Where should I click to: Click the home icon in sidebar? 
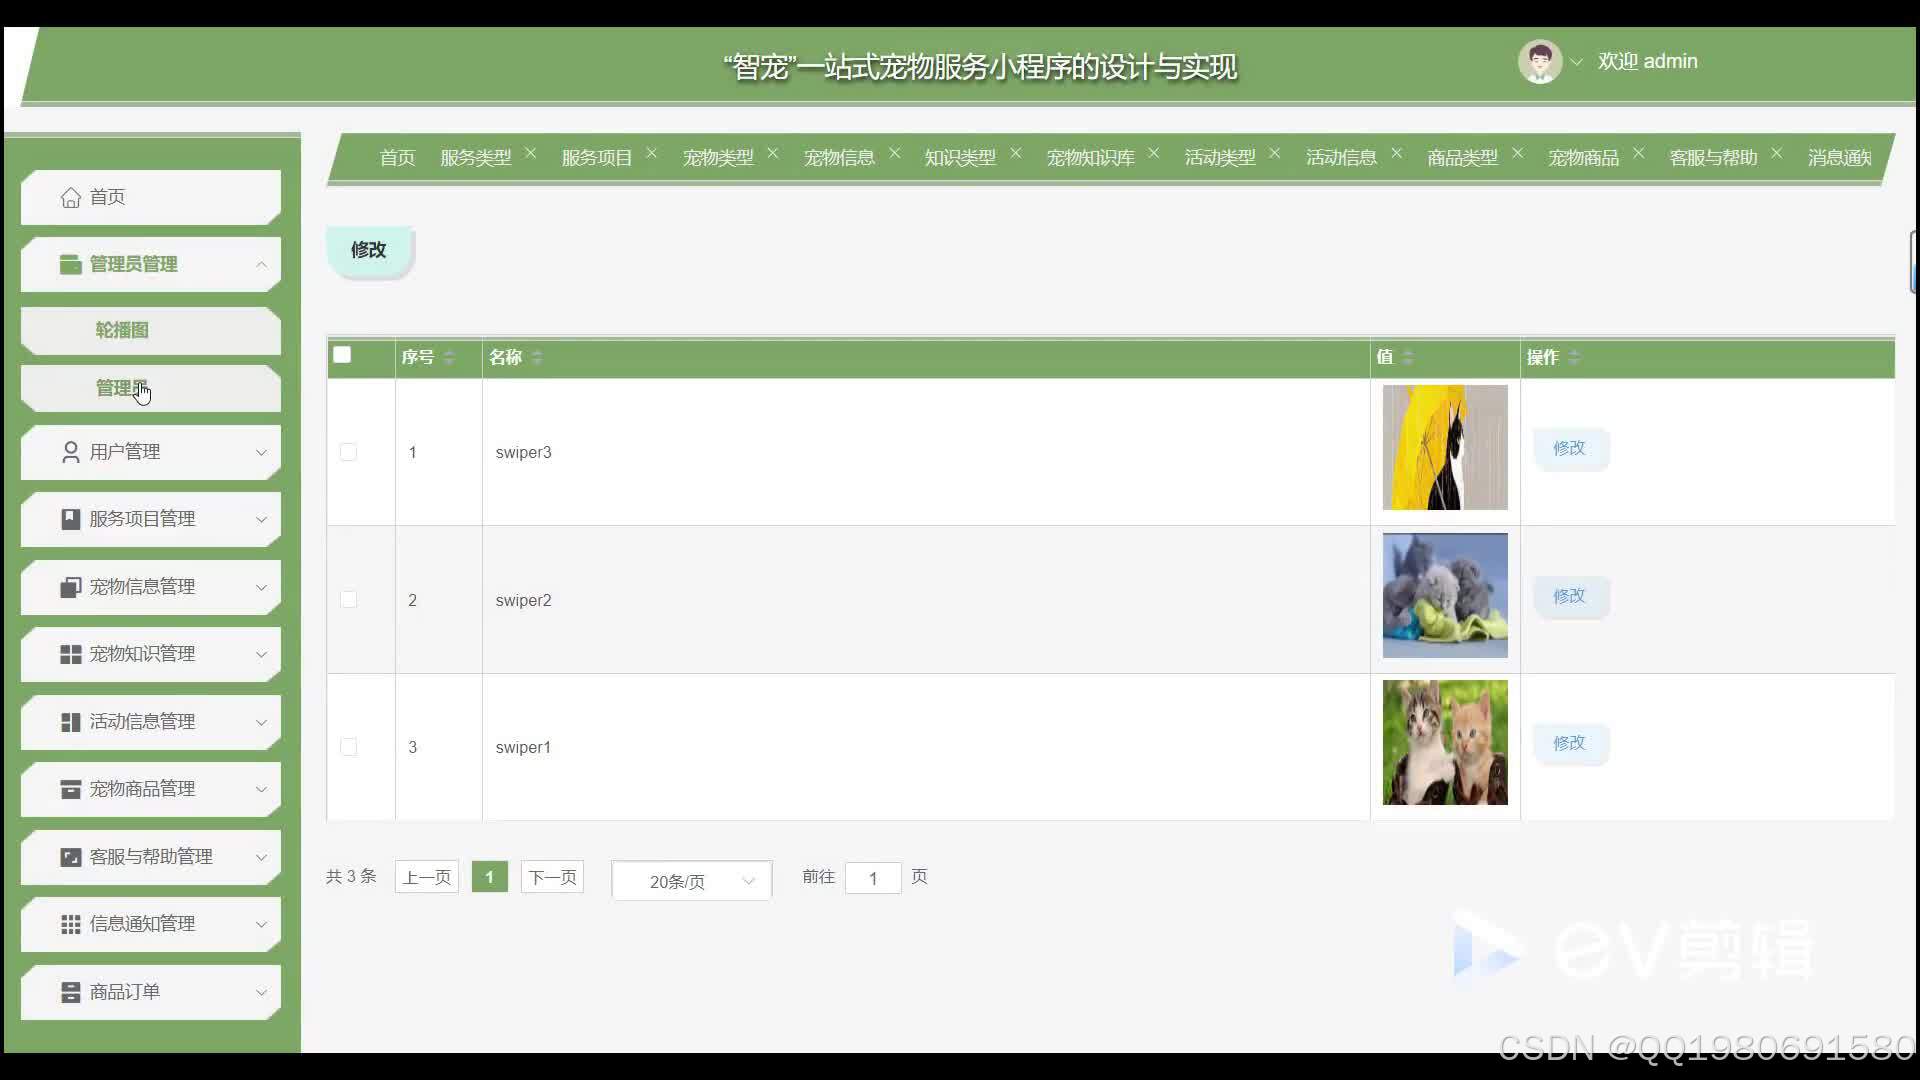[x=70, y=198]
